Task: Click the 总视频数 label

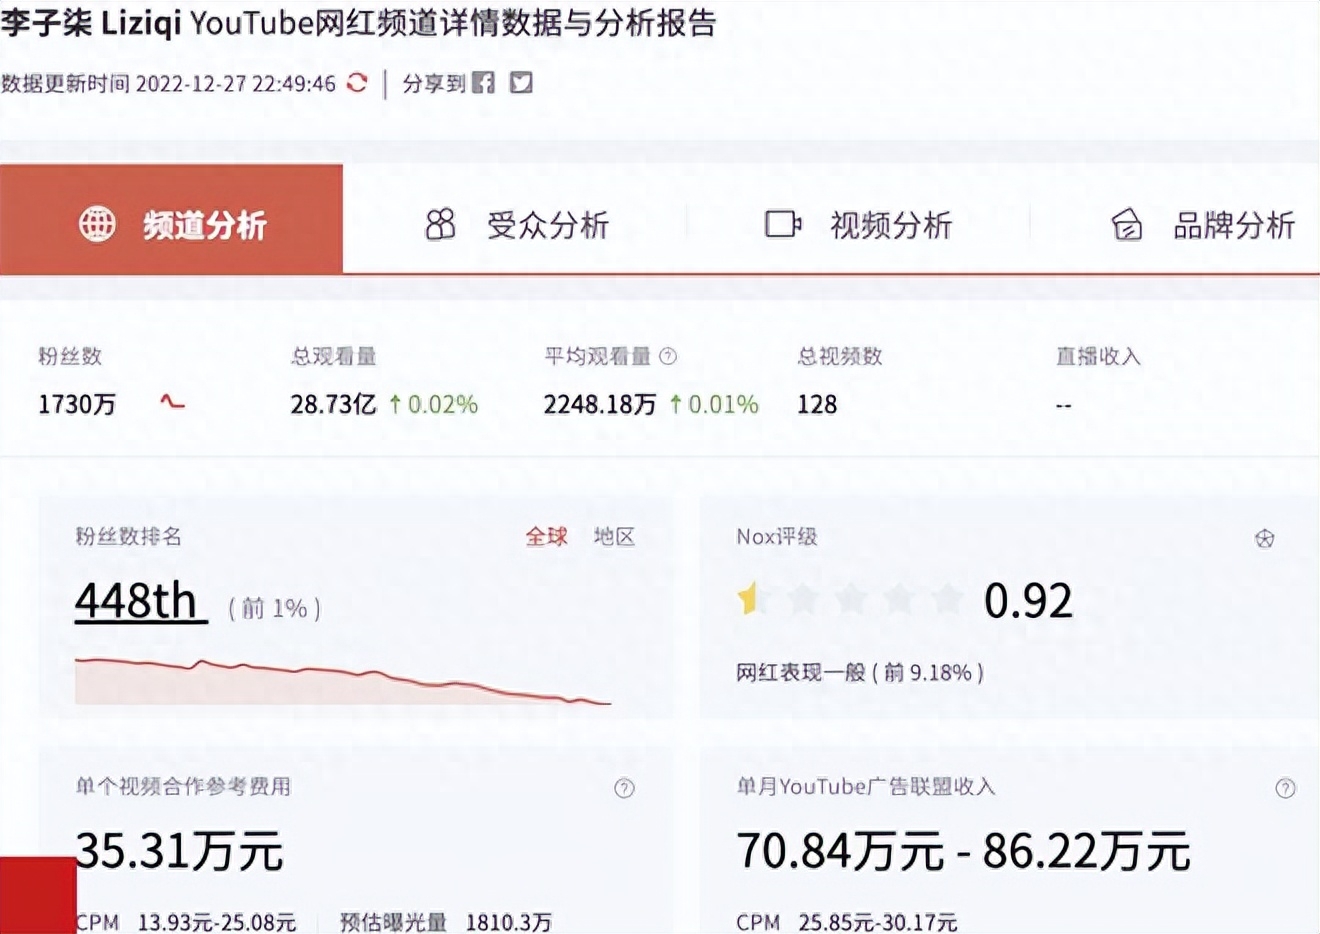Action: 840,356
